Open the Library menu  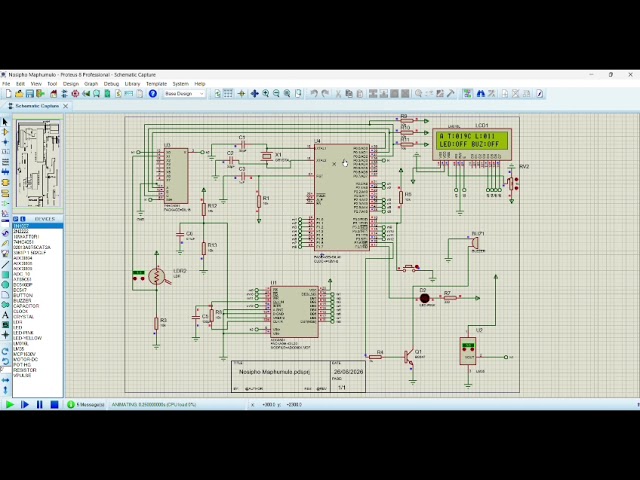(132, 84)
